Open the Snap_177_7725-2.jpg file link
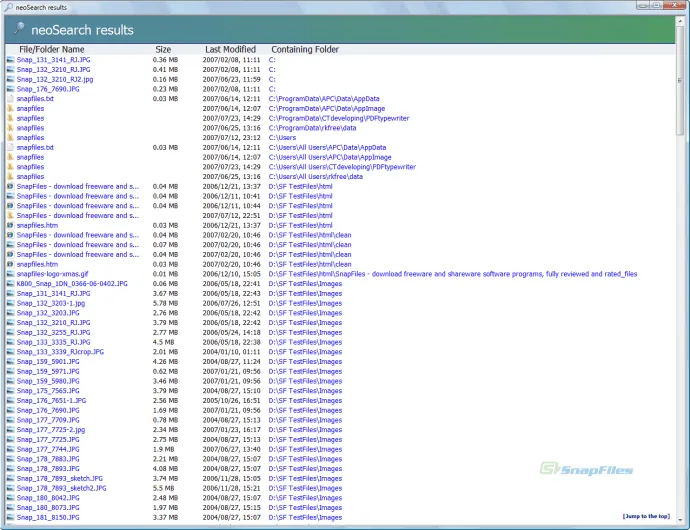690x530 pixels. 51,430
